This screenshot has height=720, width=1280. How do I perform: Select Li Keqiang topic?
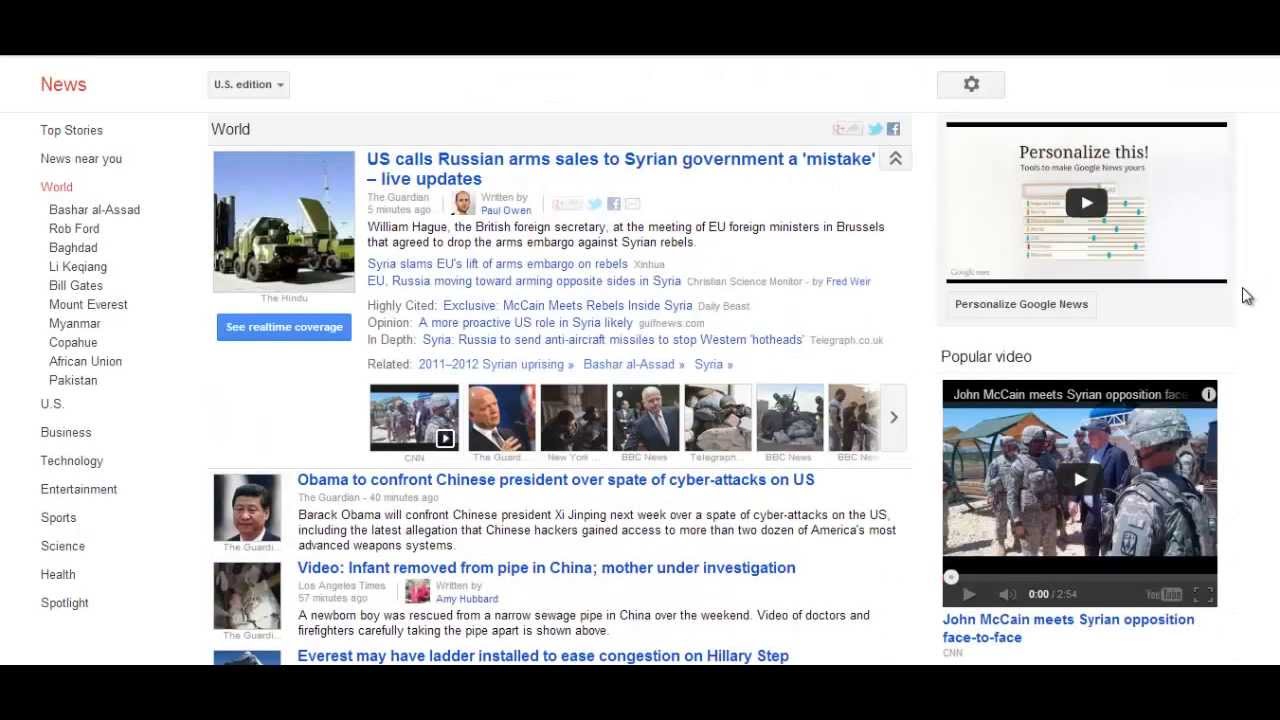tap(78, 267)
